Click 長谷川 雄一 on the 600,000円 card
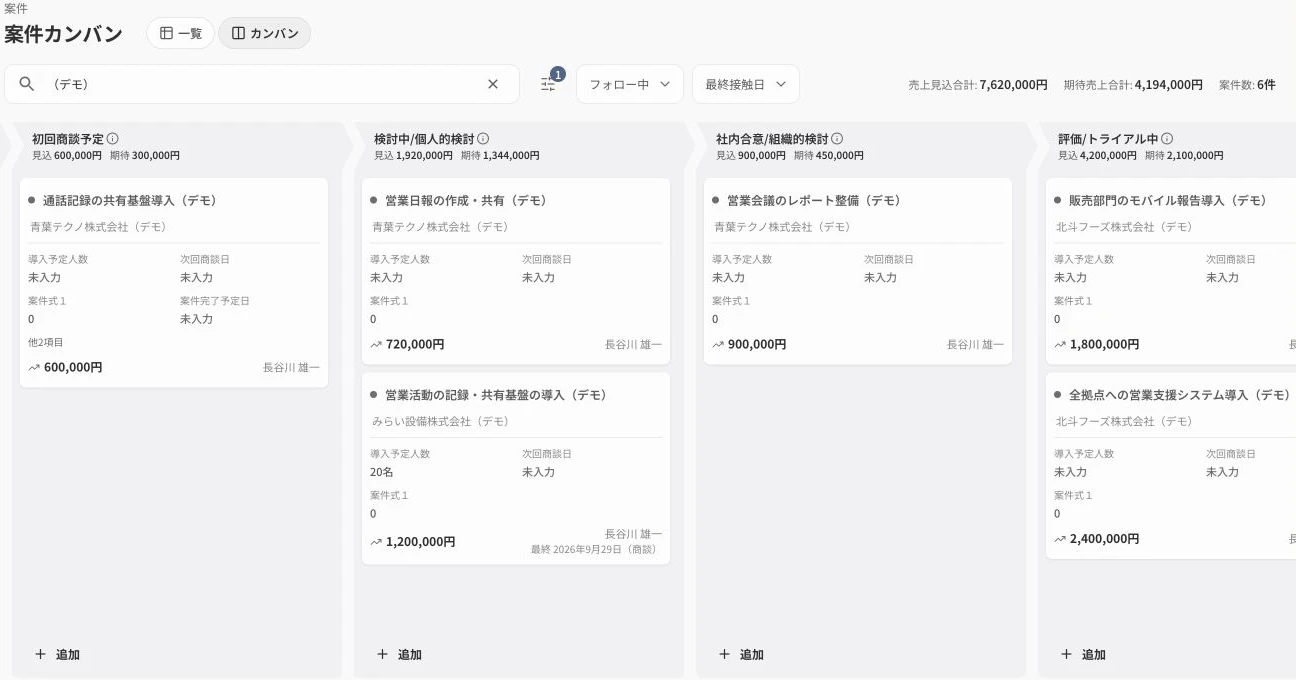1296x680 pixels. pos(291,368)
